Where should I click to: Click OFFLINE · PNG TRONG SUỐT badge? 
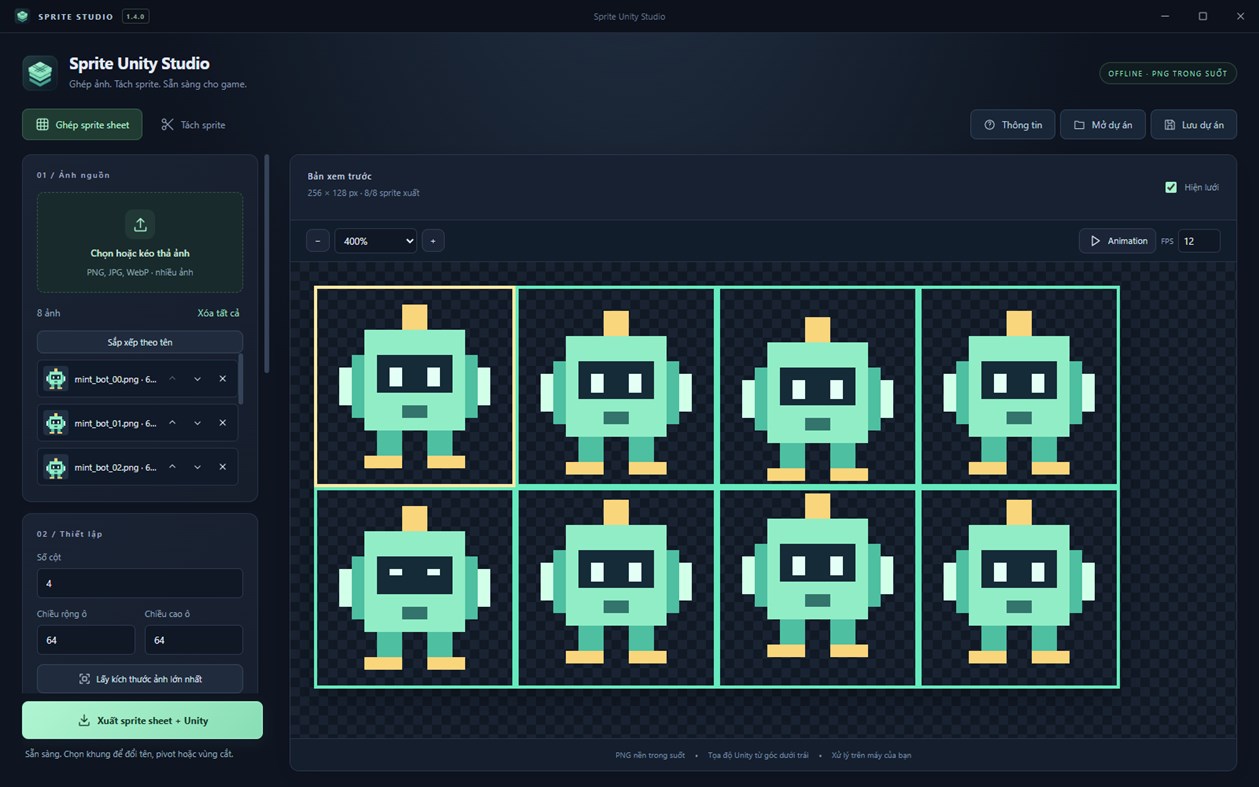tap(1167, 73)
